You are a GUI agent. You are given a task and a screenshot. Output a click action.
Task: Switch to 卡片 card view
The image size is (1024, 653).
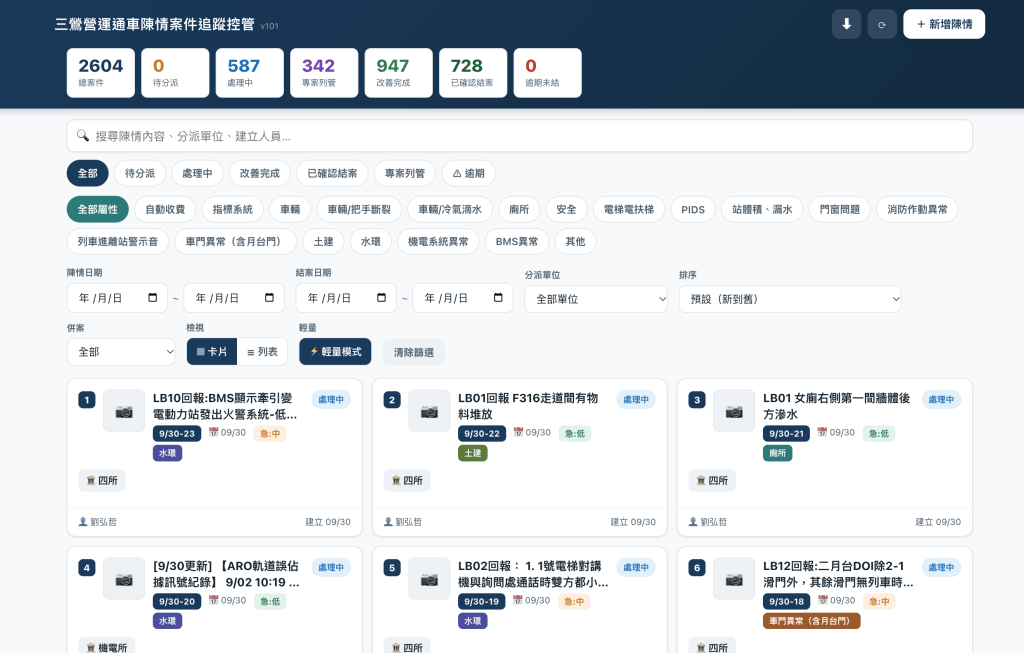212,351
